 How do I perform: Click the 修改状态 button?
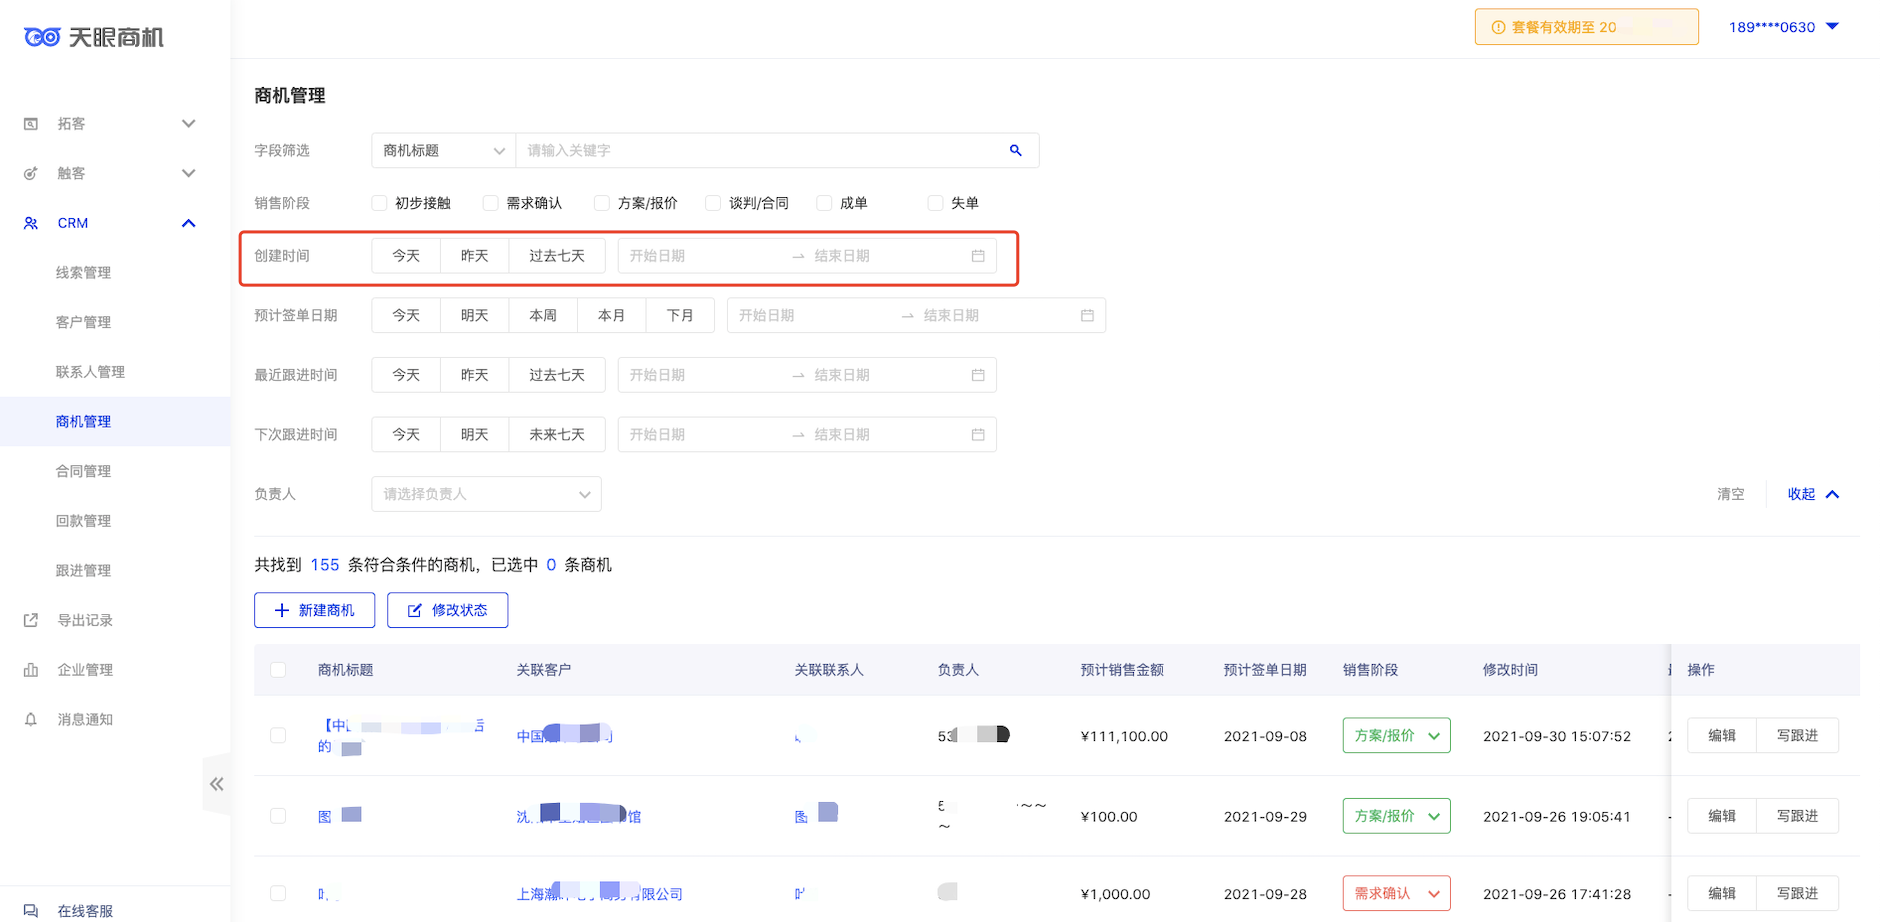click(x=447, y=610)
